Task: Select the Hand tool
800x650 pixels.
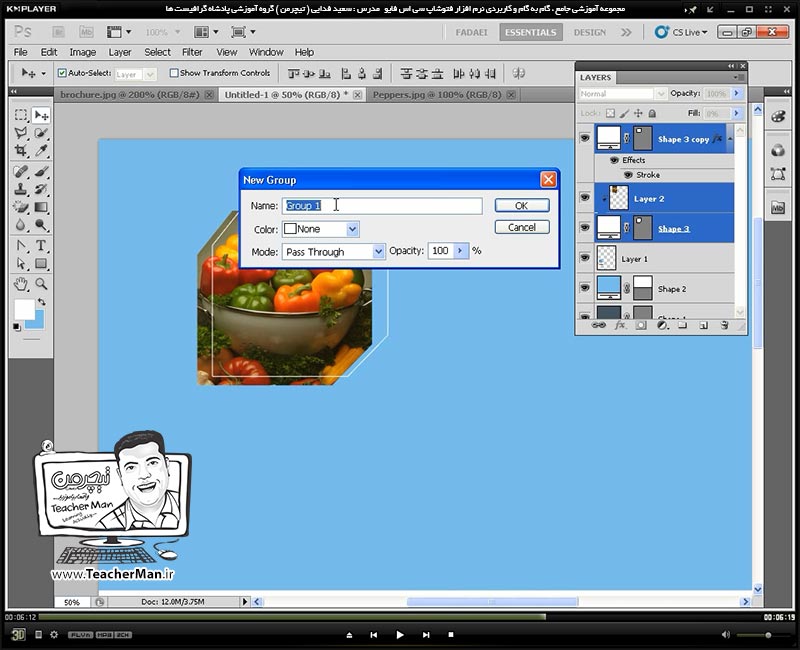Action: pyautogui.click(x=20, y=284)
